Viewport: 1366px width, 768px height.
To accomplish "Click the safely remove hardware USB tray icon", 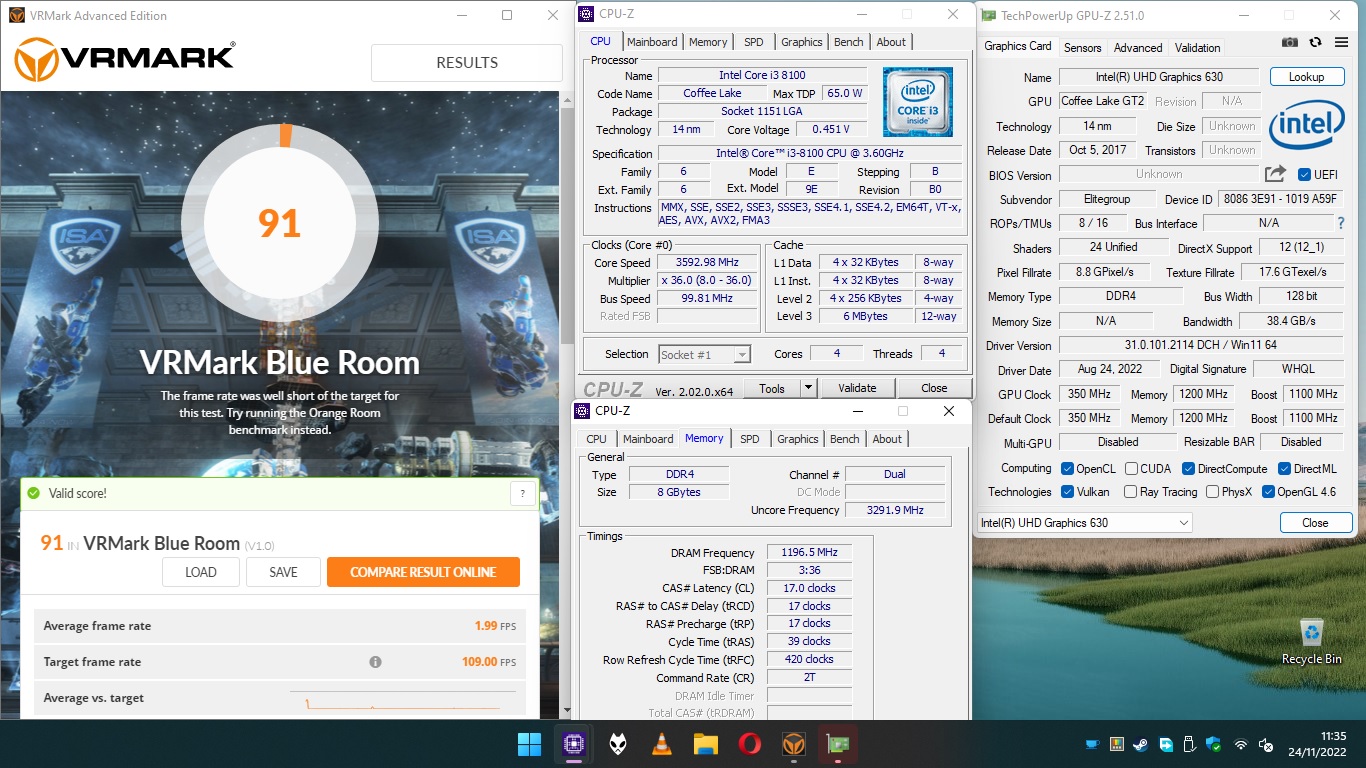I will pyautogui.click(x=1190, y=745).
